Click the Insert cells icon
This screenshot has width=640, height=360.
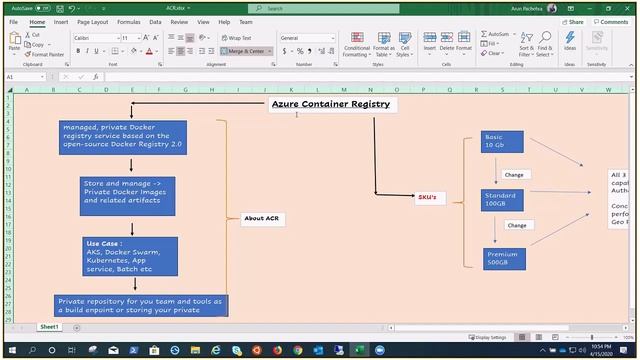(x=429, y=38)
